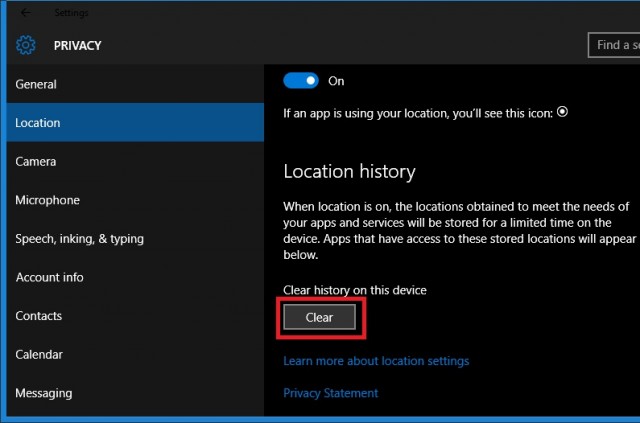Open the Privacy Statement link
Screen dimensions: 640x423
coord(331,393)
